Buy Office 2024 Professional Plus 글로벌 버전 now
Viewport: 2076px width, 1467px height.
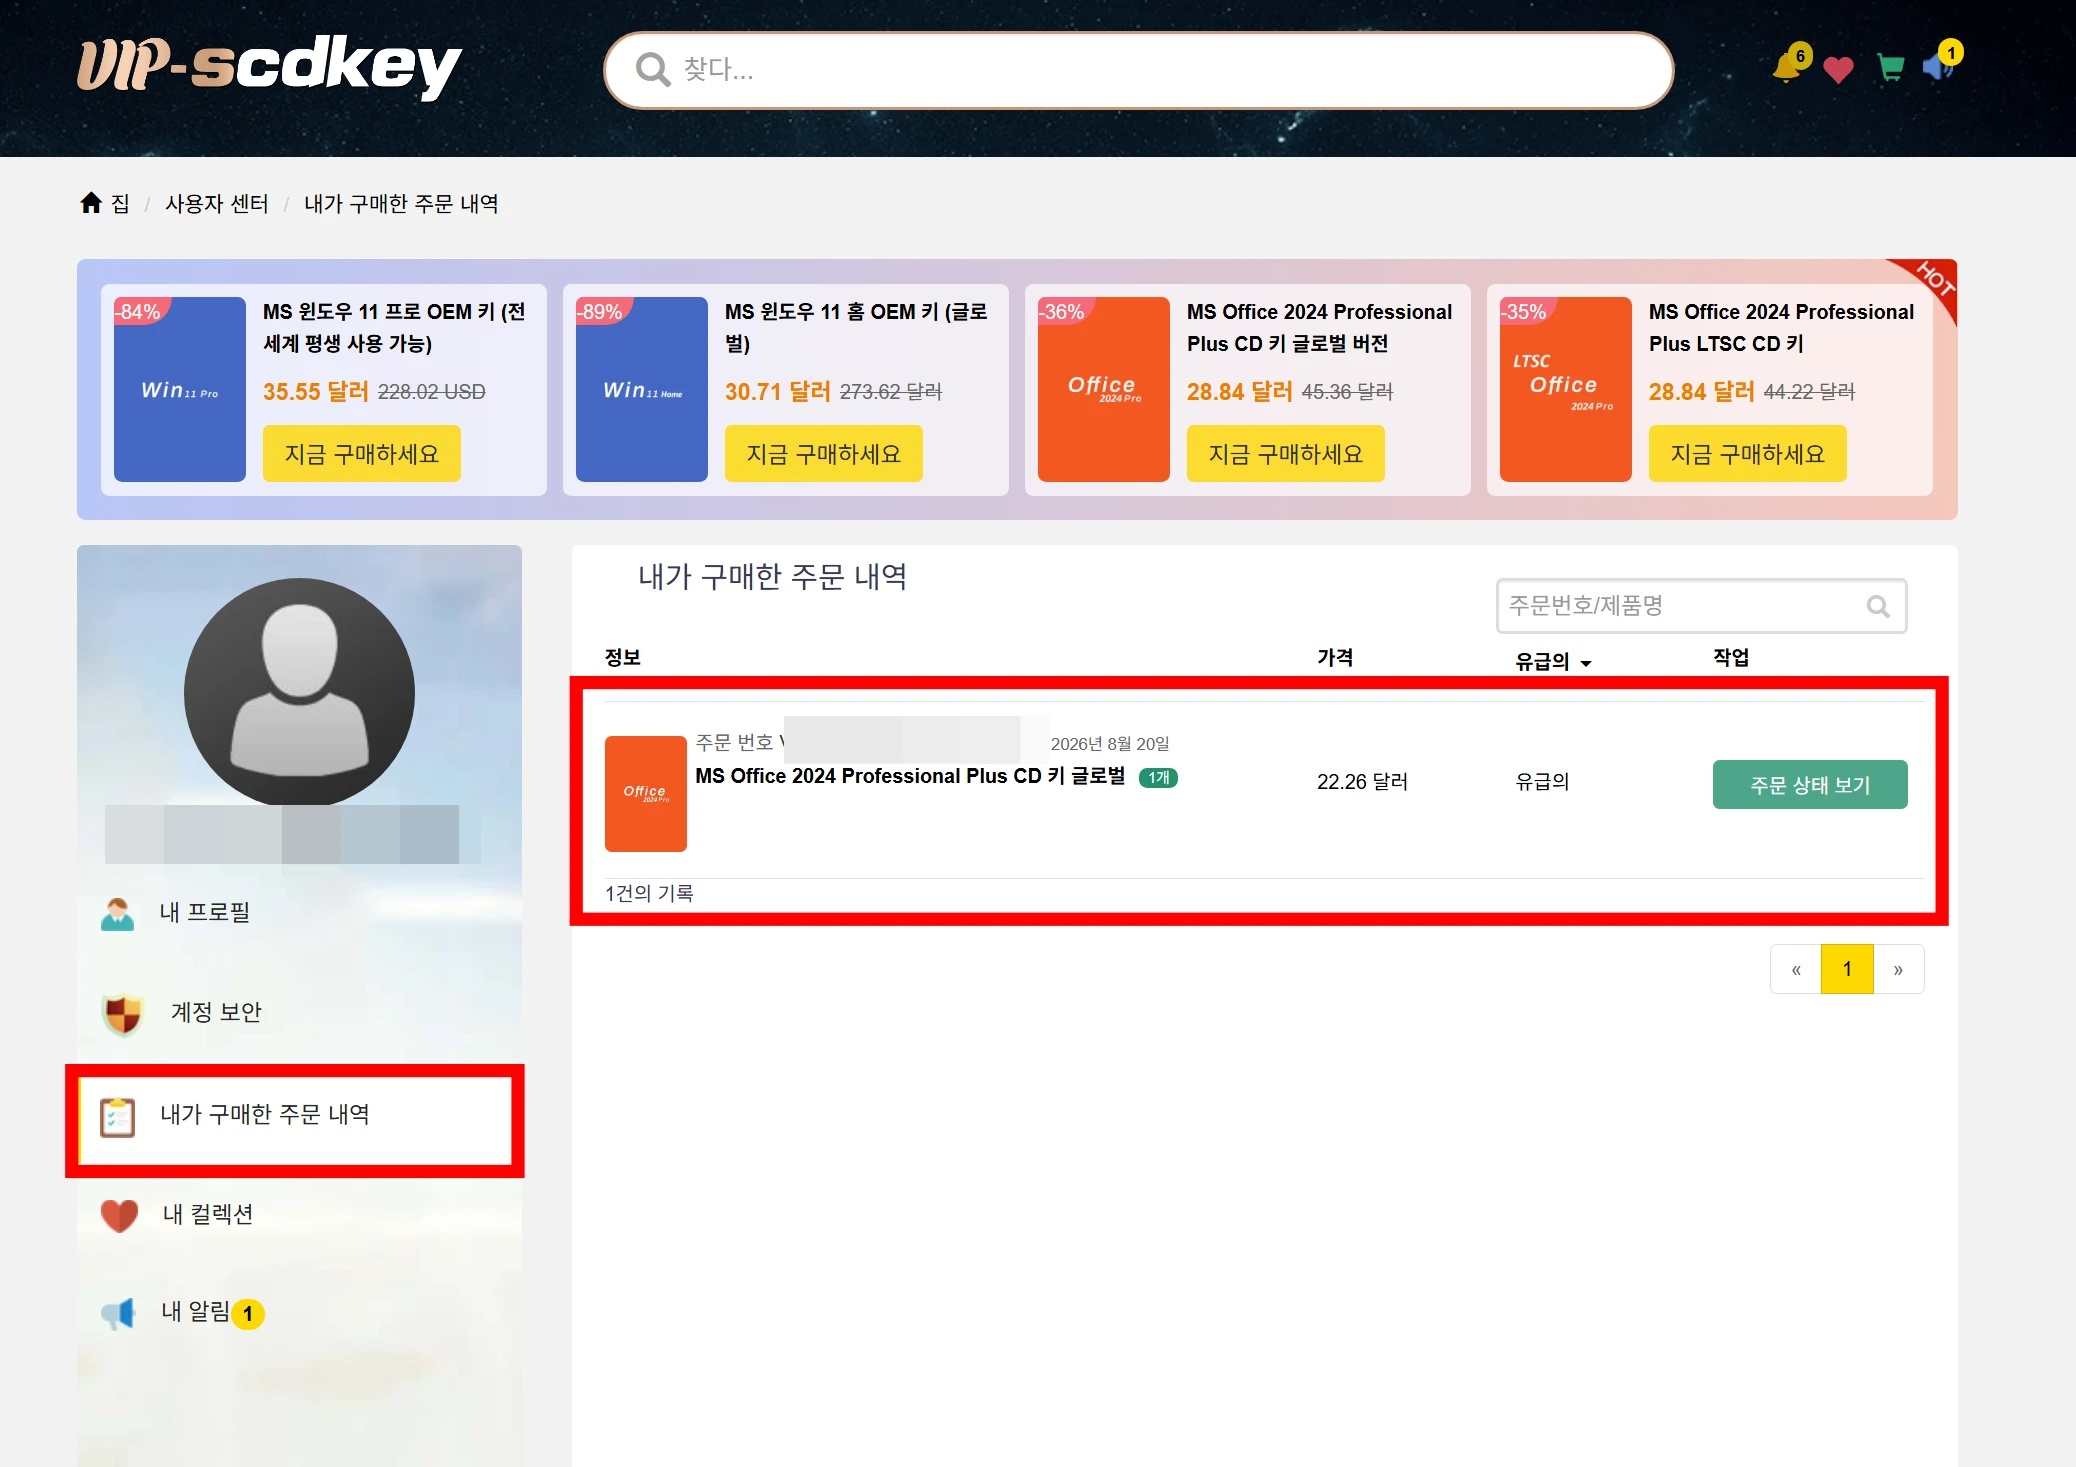pyautogui.click(x=1286, y=454)
